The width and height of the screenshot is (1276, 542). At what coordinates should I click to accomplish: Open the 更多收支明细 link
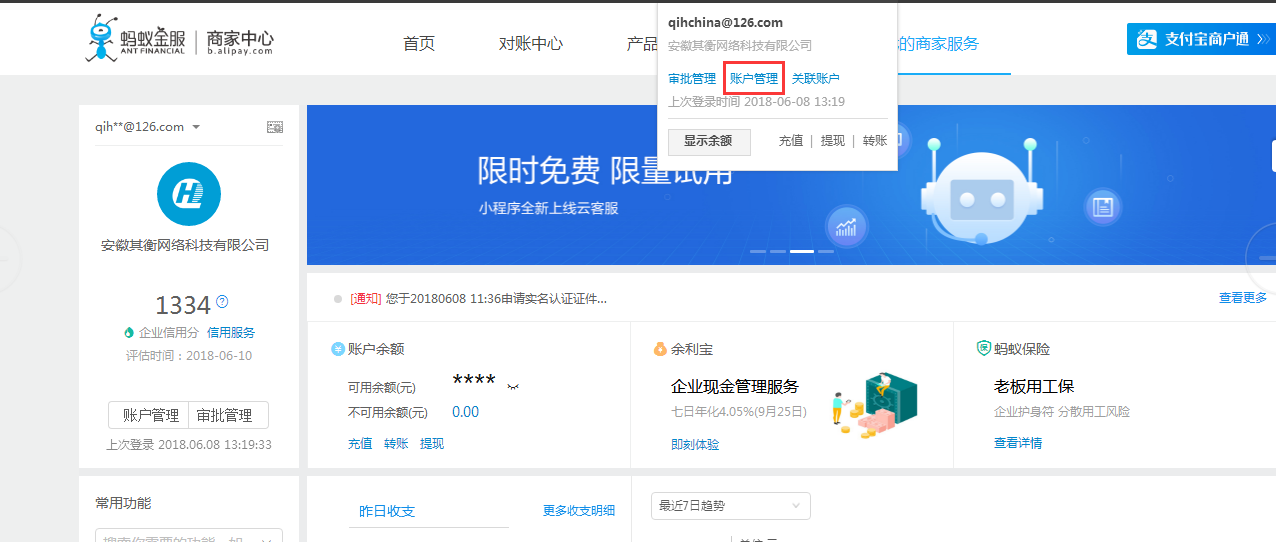click(x=579, y=510)
